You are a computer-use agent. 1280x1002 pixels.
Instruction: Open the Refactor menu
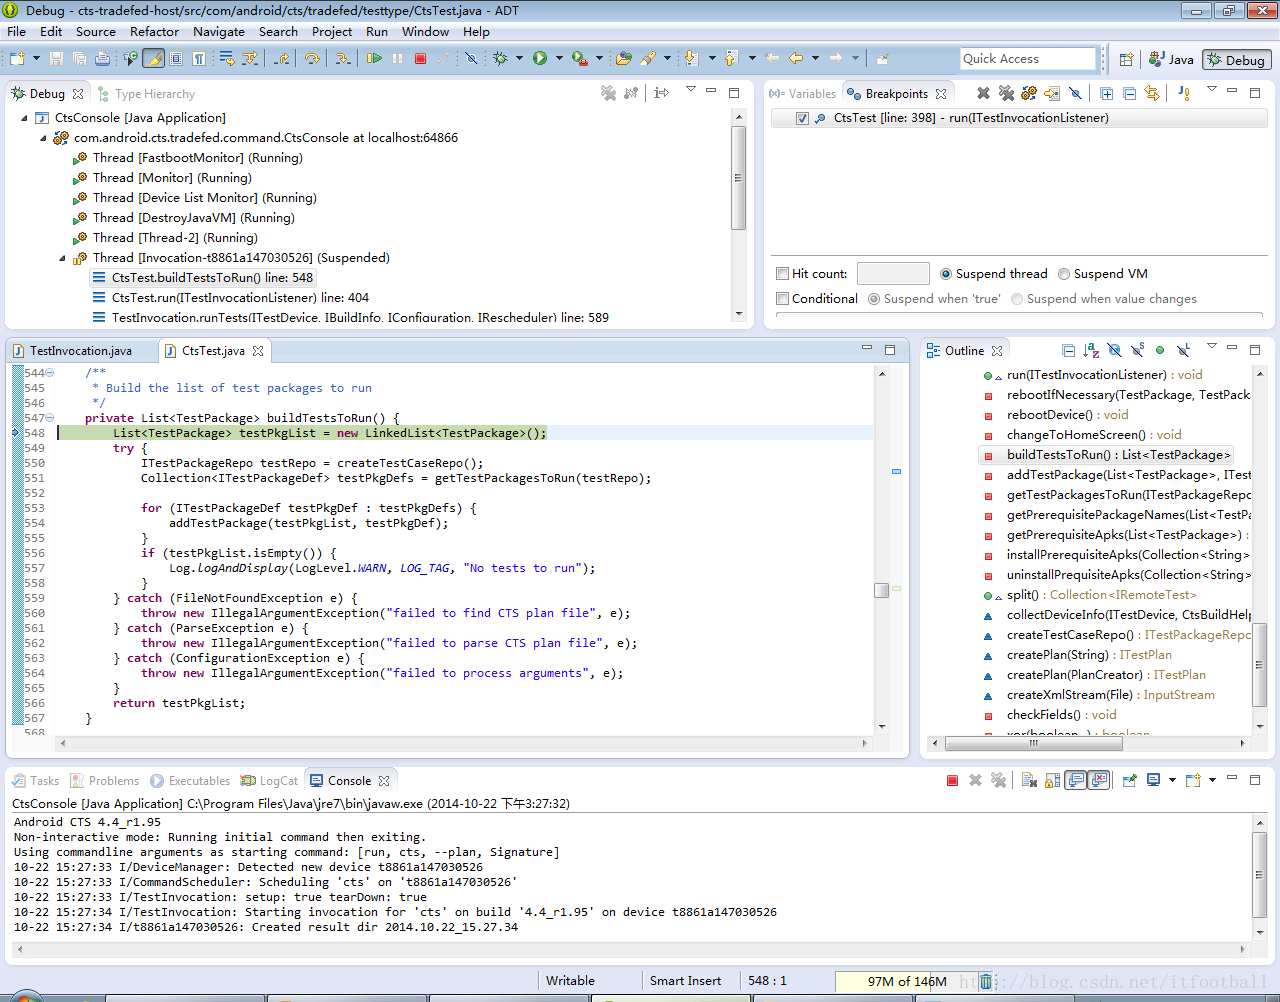coord(154,32)
